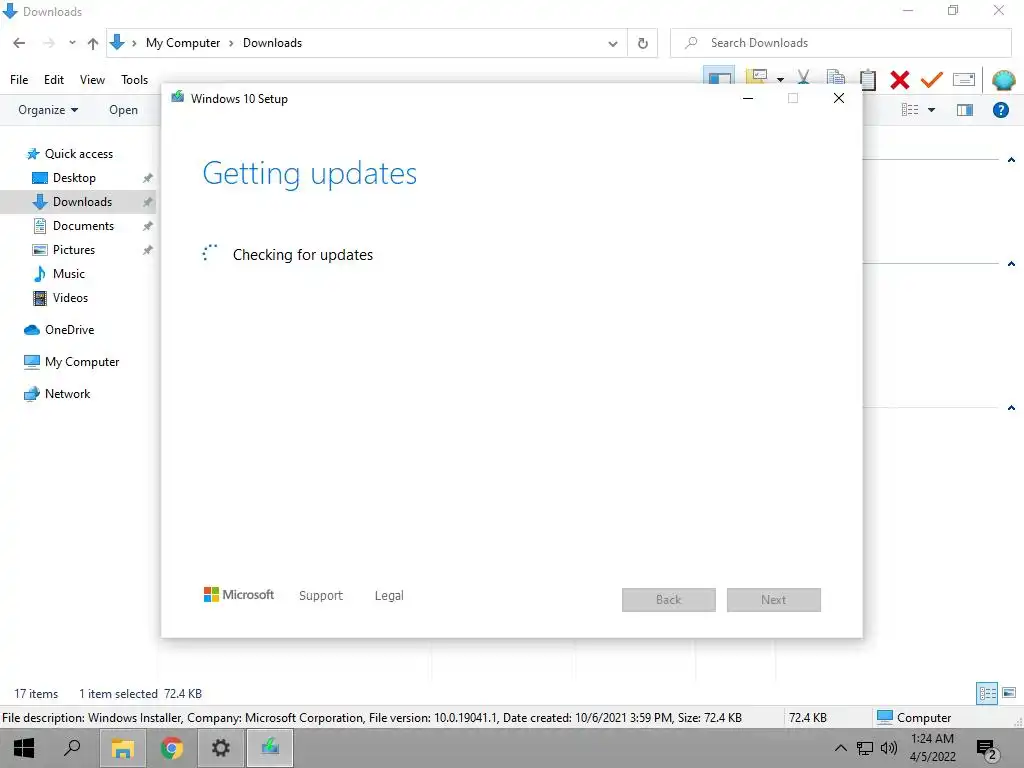This screenshot has width=1024, height=768.
Task: Go back with the Explorer back arrow
Action: (x=19, y=43)
